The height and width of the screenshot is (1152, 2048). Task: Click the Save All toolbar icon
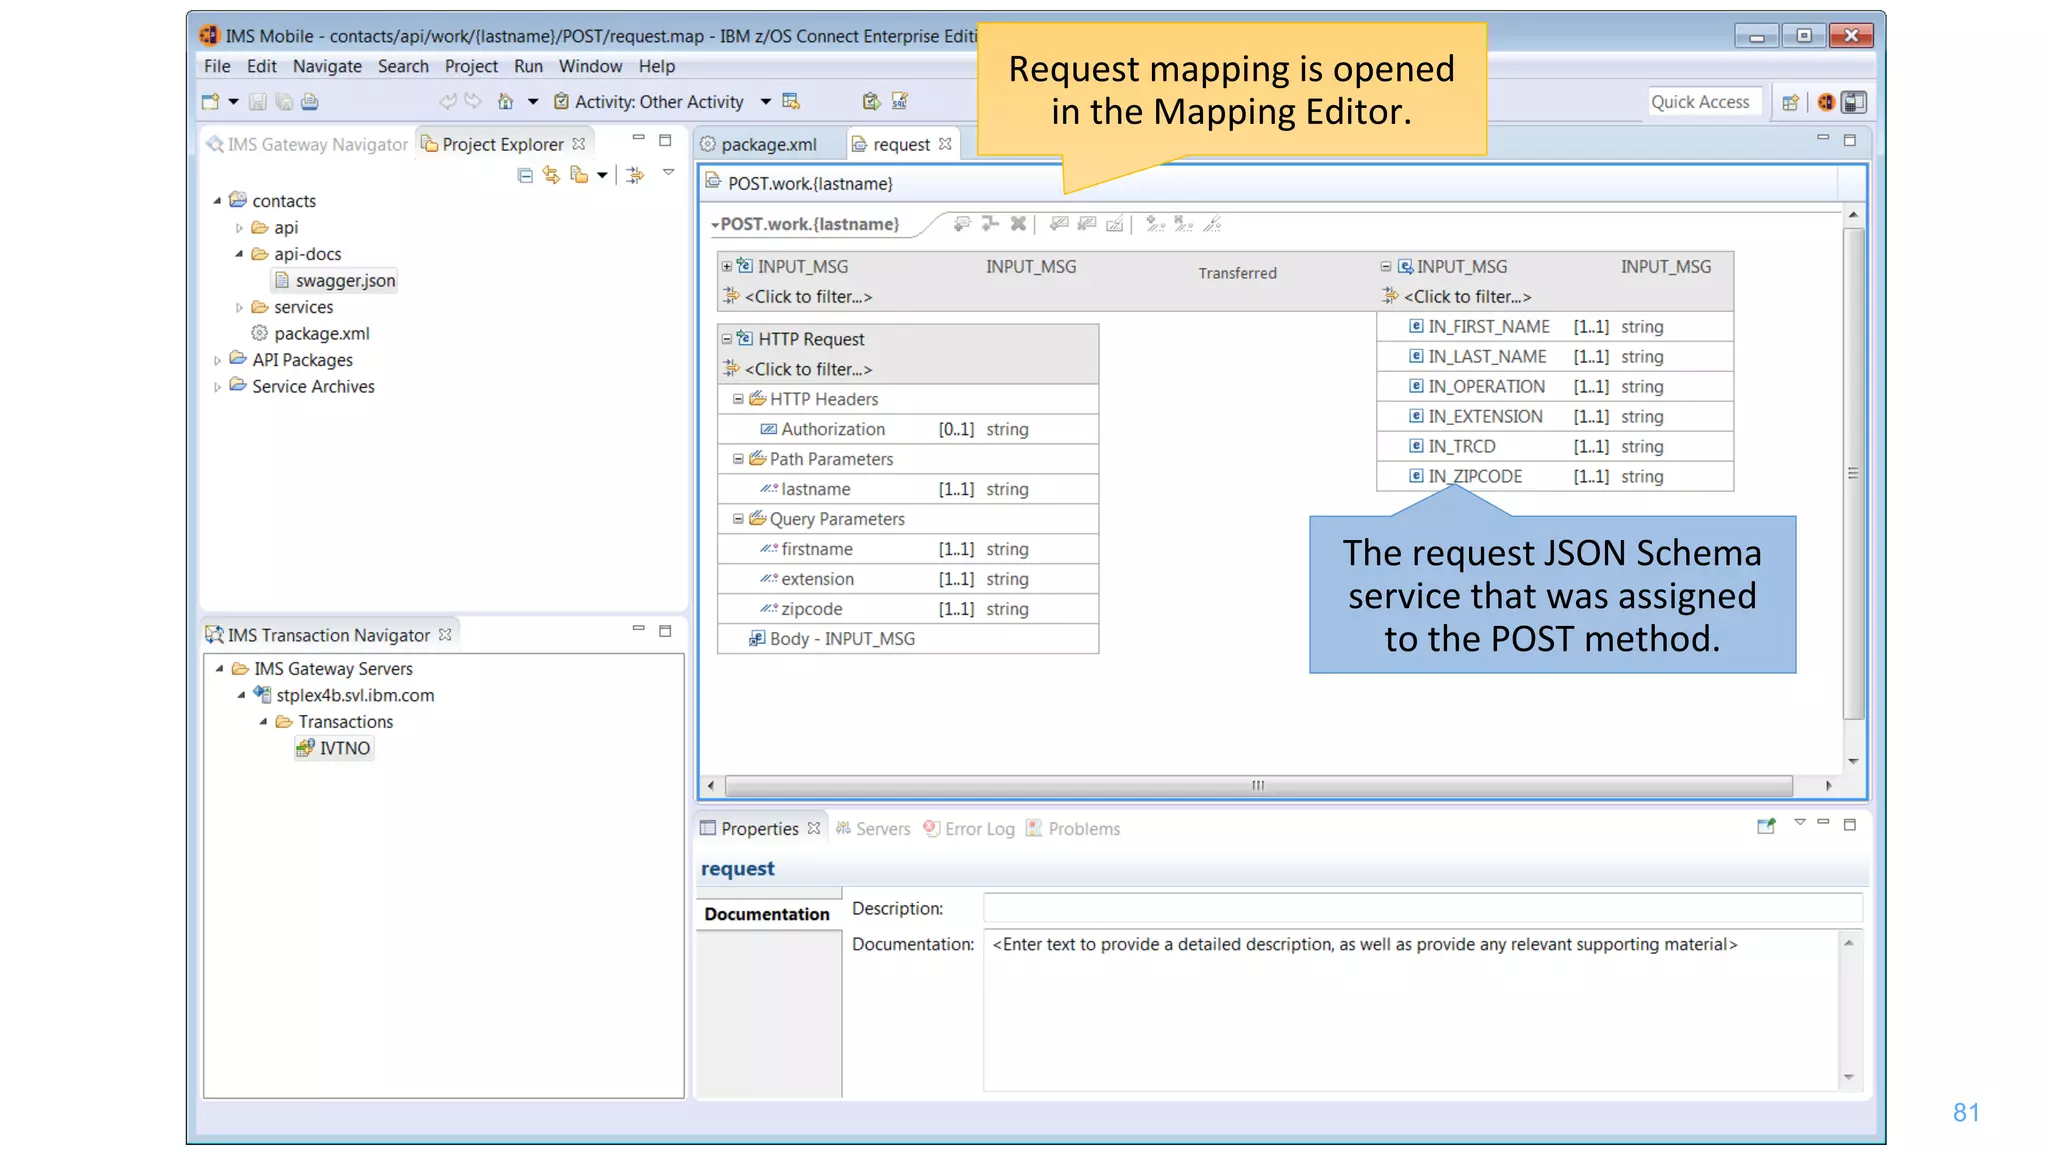(x=284, y=101)
